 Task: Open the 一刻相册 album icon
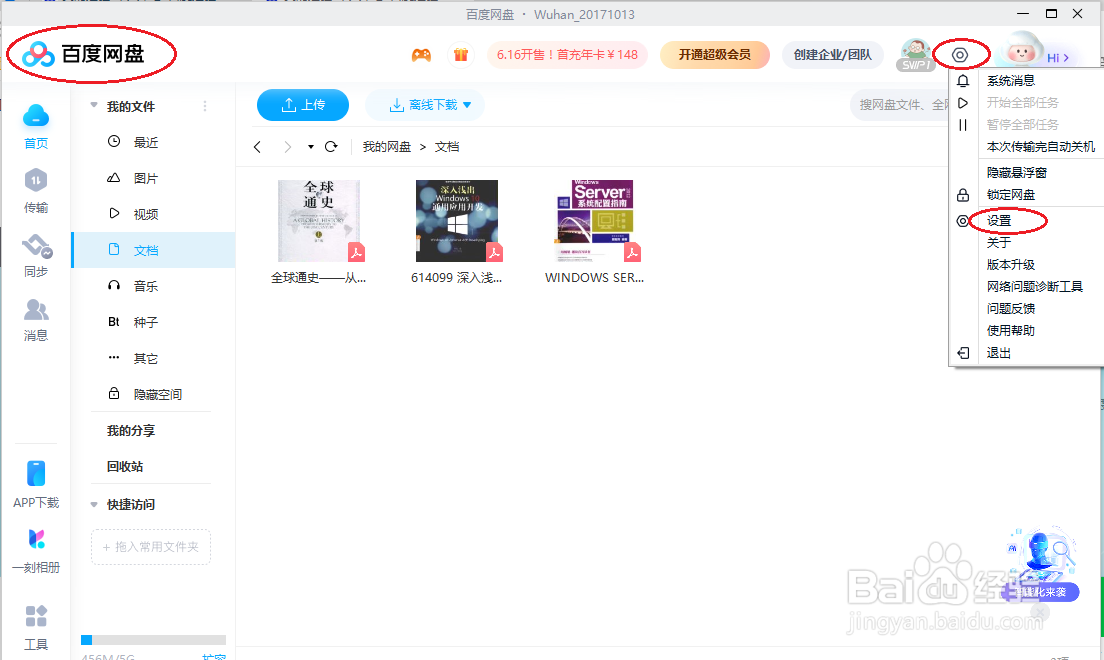tap(36, 539)
